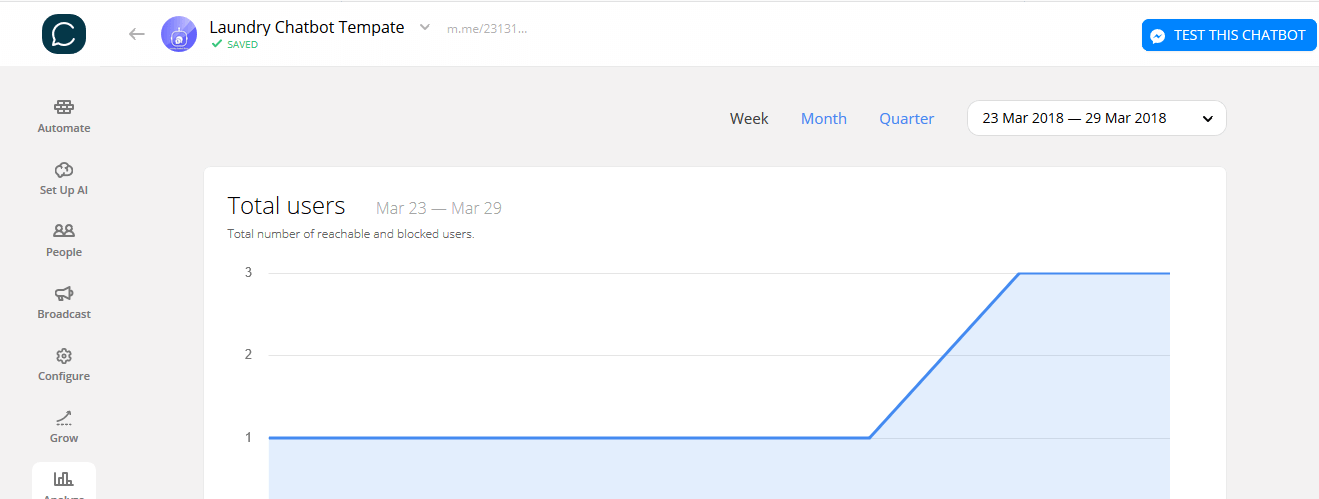
Task: Click the Messenger icon in test button
Action: pyautogui.click(x=1157, y=35)
